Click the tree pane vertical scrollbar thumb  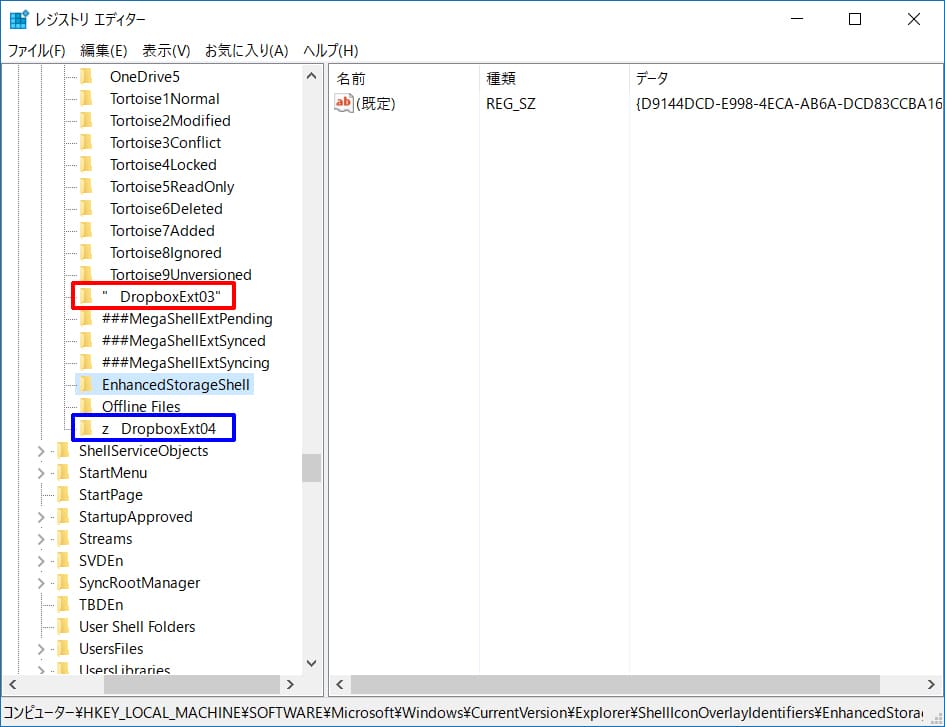pyautogui.click(x=312, y=468)
